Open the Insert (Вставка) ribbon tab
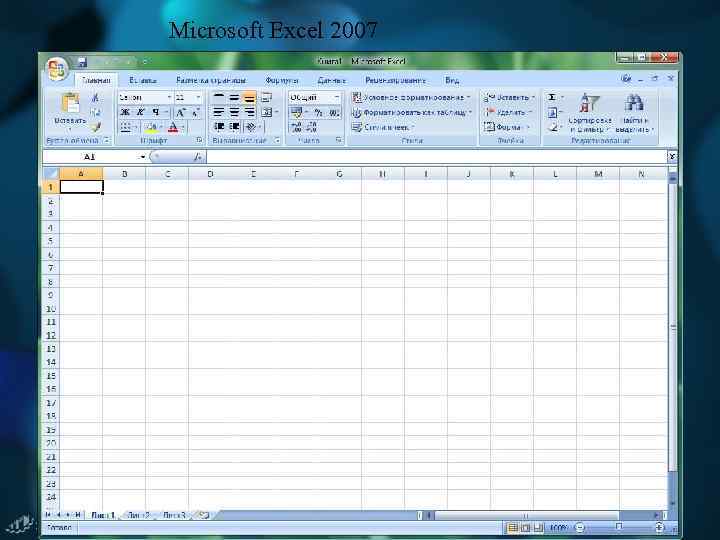720x540 pixels. click(x=143, y=80)
